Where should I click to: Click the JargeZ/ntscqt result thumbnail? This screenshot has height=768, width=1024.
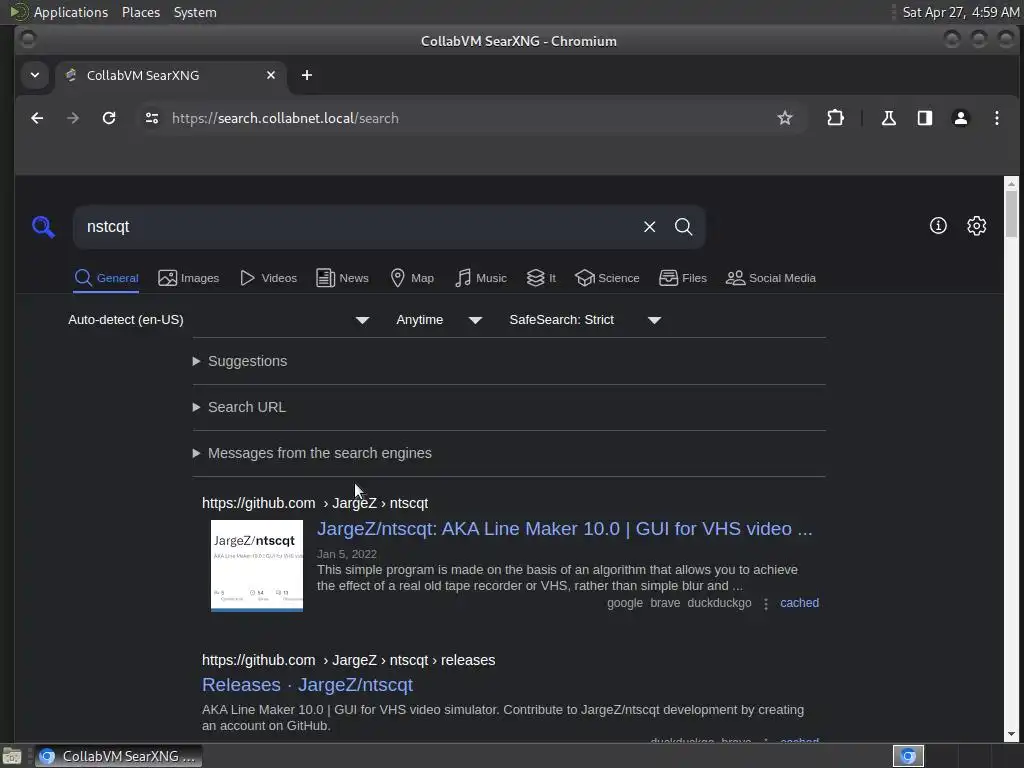pyautogui.click(x=257, y=566)
